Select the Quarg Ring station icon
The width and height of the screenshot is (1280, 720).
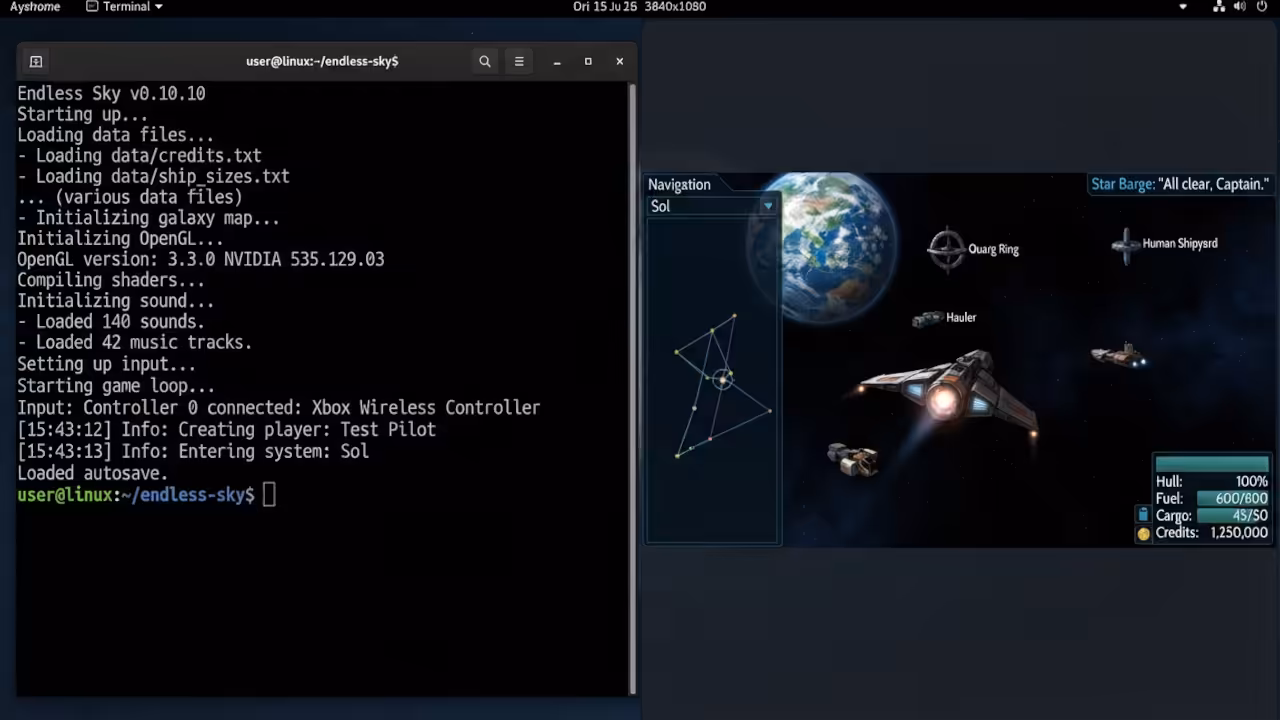click(946, 250)
